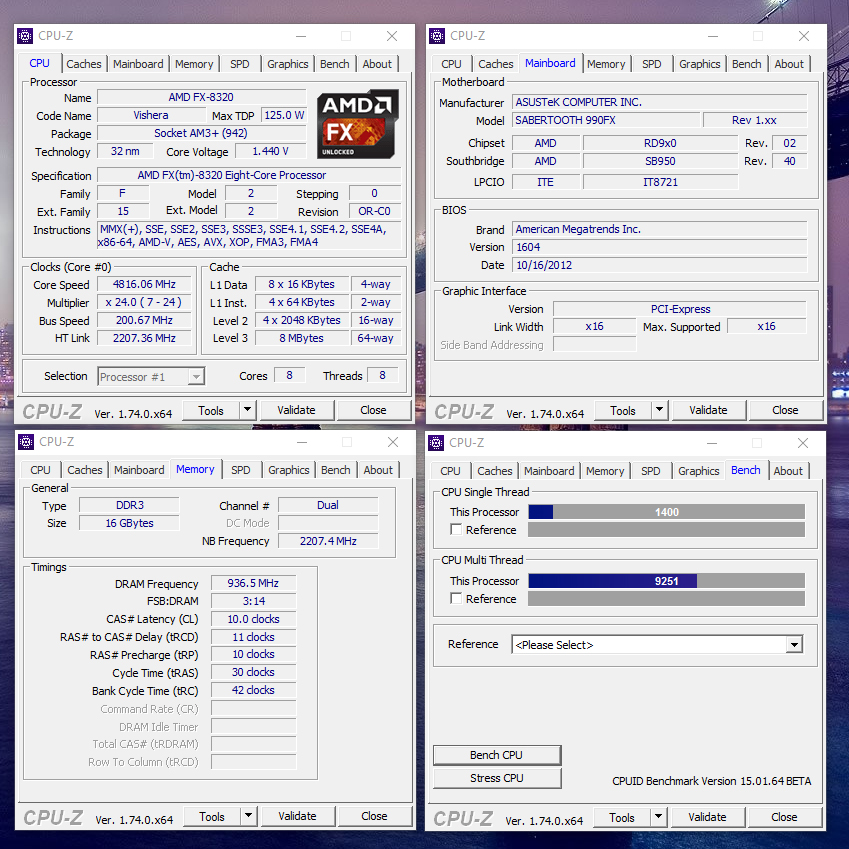
Task: Click the single thread 1400 score bar
Action: click(667, 512)
